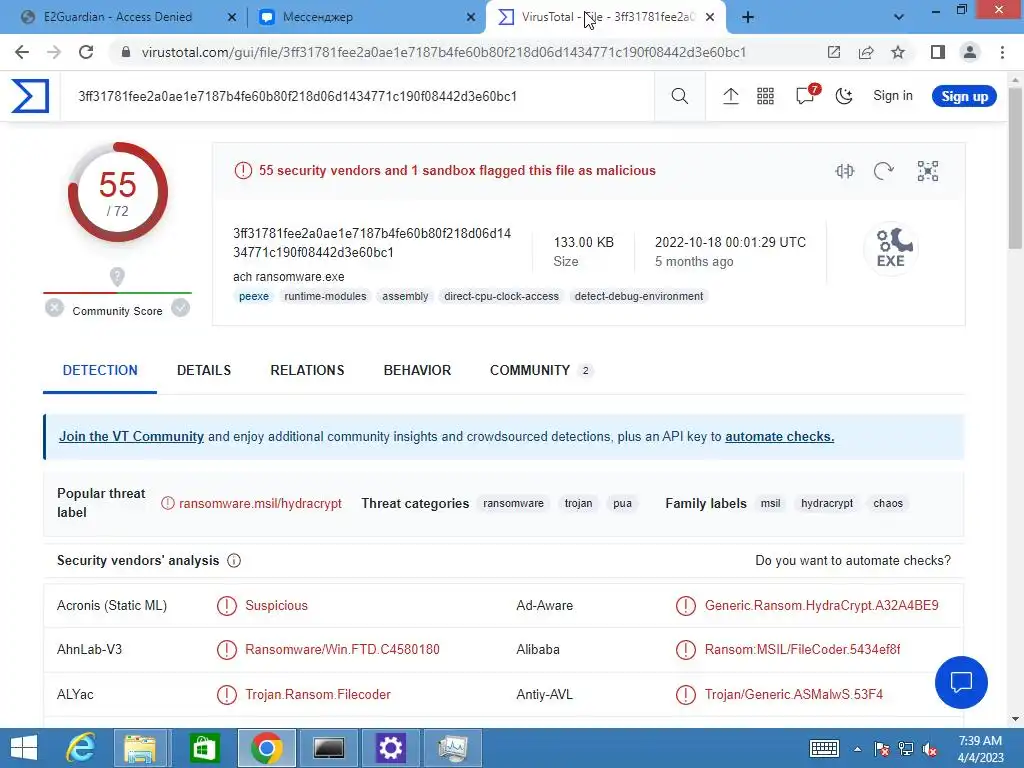Screen dimensions: 1024x768
Task: Click the ransomware threat category tag
Action: (x=513, y=504)
